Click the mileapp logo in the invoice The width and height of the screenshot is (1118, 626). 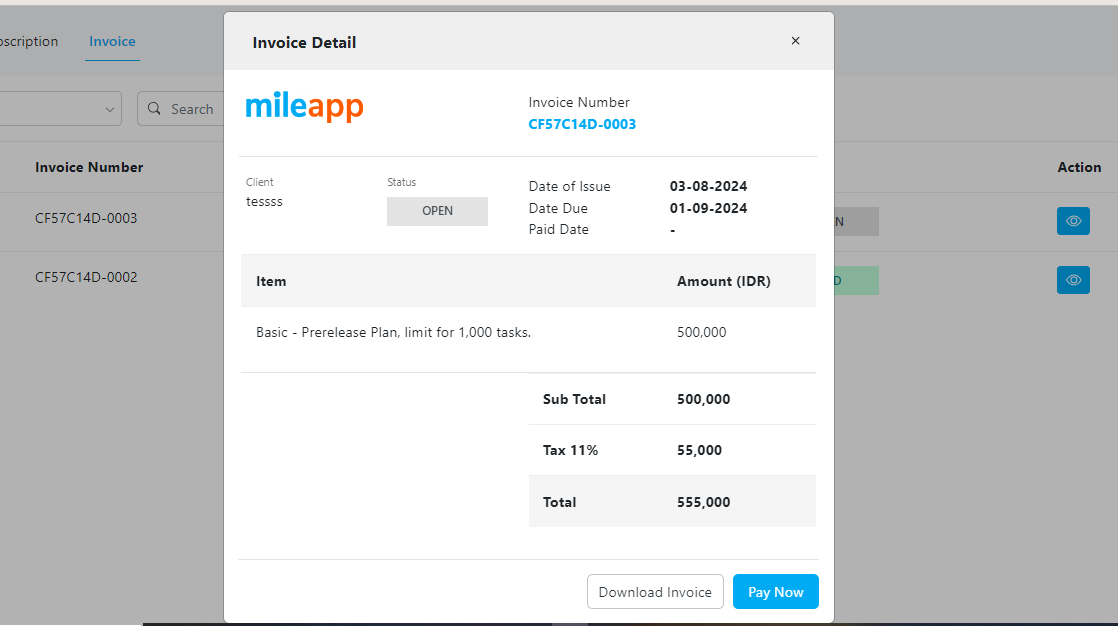[304, 106]
